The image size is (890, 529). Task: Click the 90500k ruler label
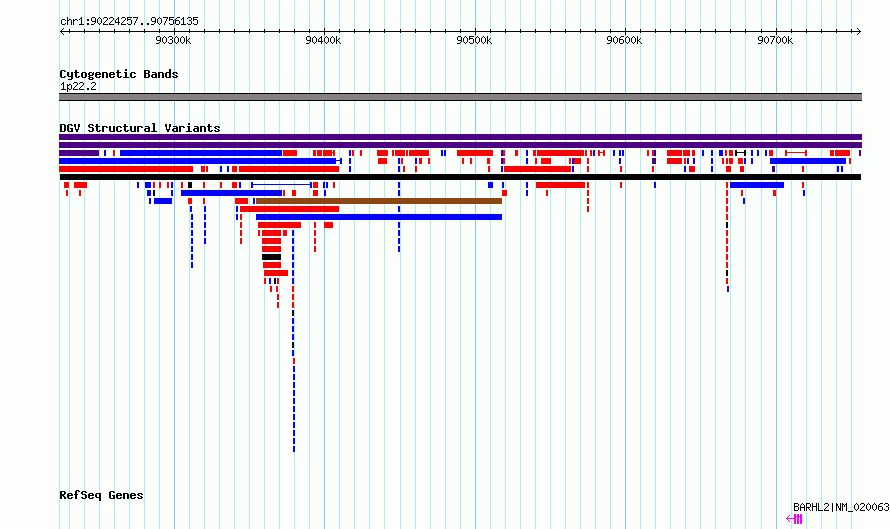(474, 40)
